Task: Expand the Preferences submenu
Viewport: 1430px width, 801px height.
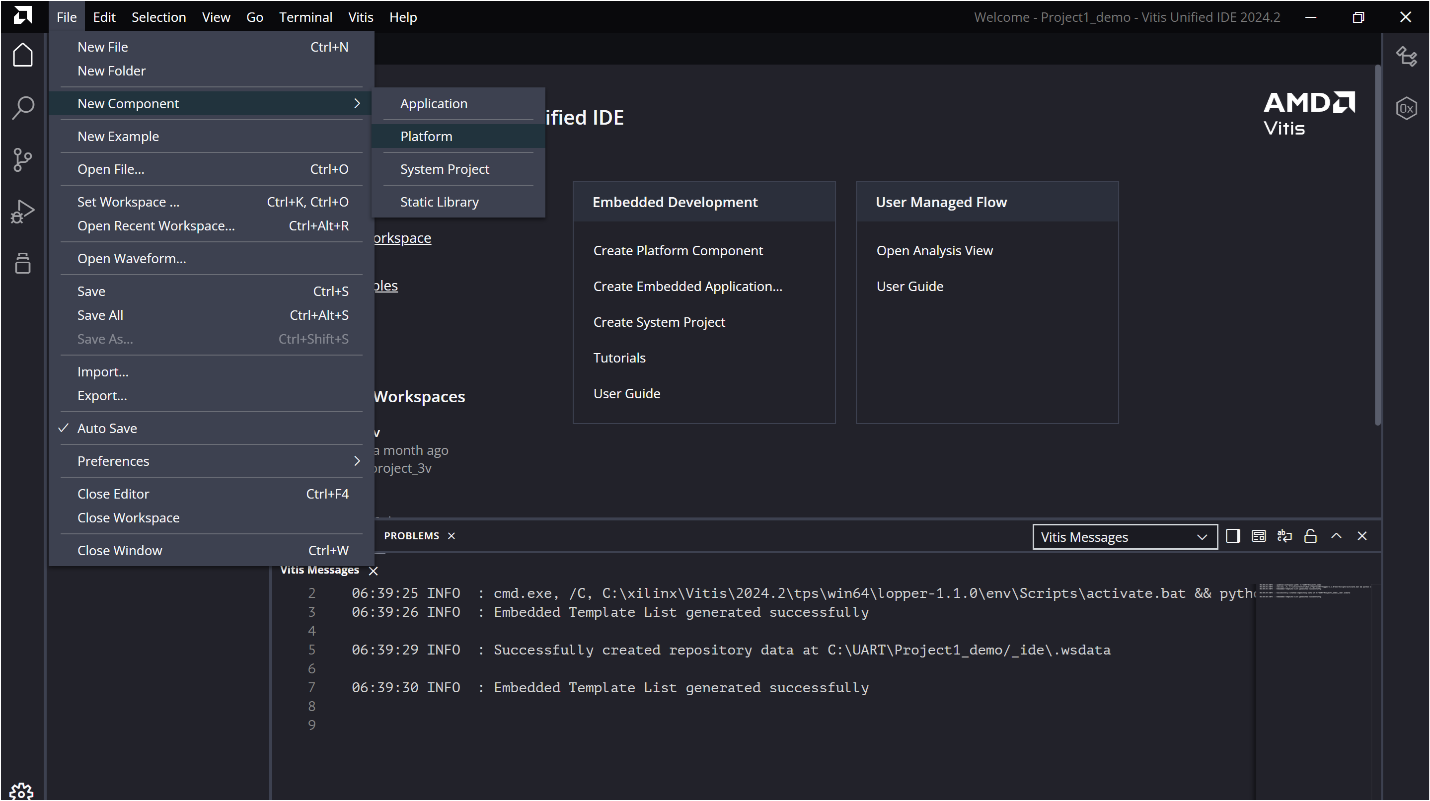Action: tap(113, 461)
